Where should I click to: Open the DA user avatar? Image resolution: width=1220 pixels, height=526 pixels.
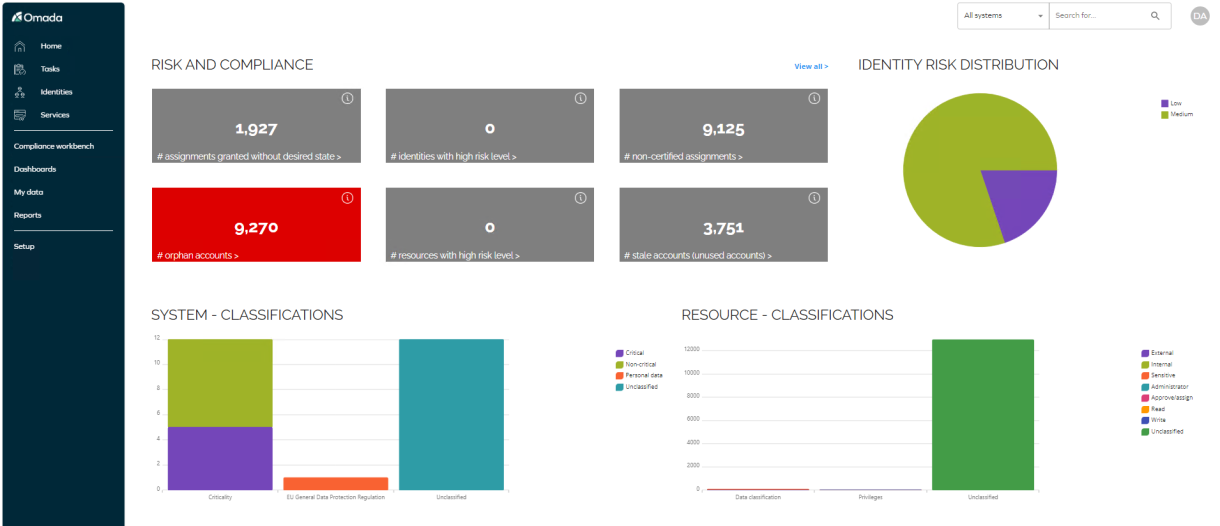pyautogui.click(x=1200, y=16)
